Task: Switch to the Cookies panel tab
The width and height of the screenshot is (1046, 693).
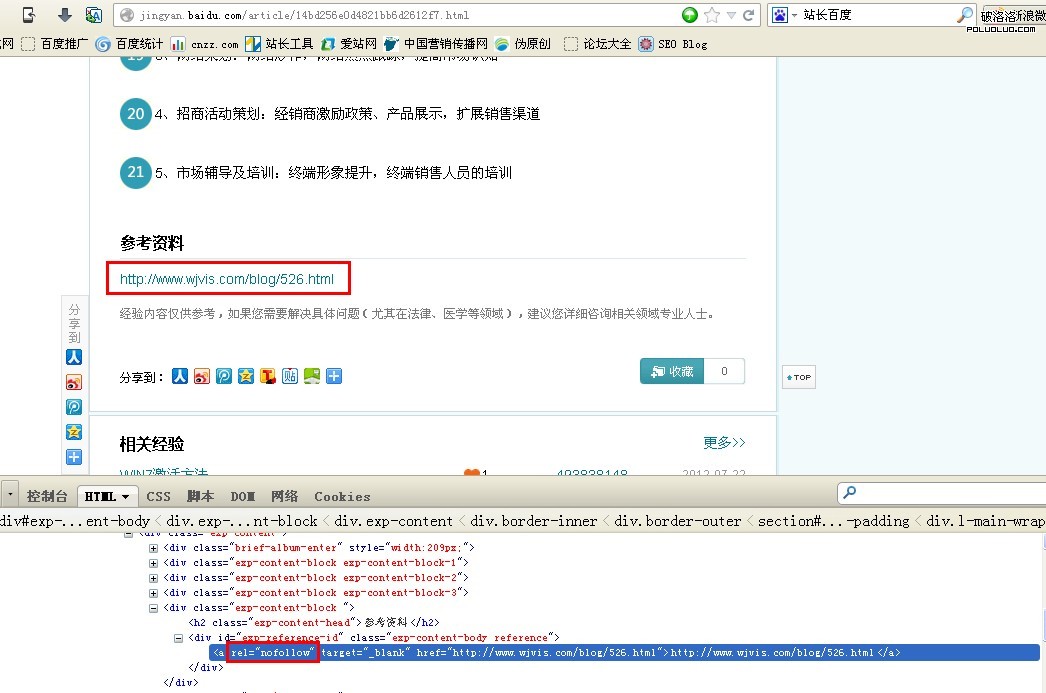Action: coord(342,496)
